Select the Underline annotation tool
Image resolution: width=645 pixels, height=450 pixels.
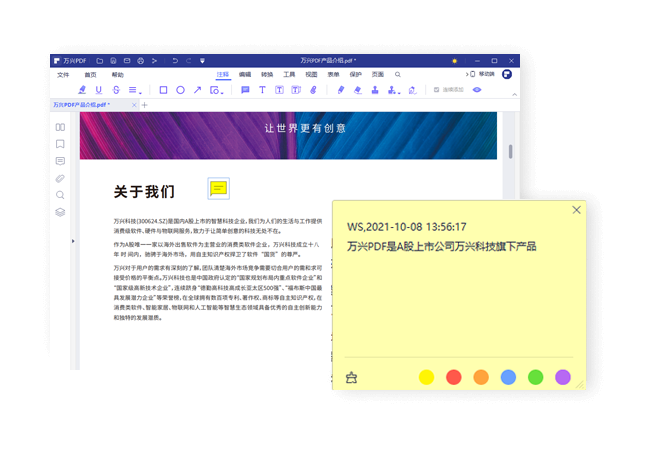pyautogui.click(x=99, y=90)
